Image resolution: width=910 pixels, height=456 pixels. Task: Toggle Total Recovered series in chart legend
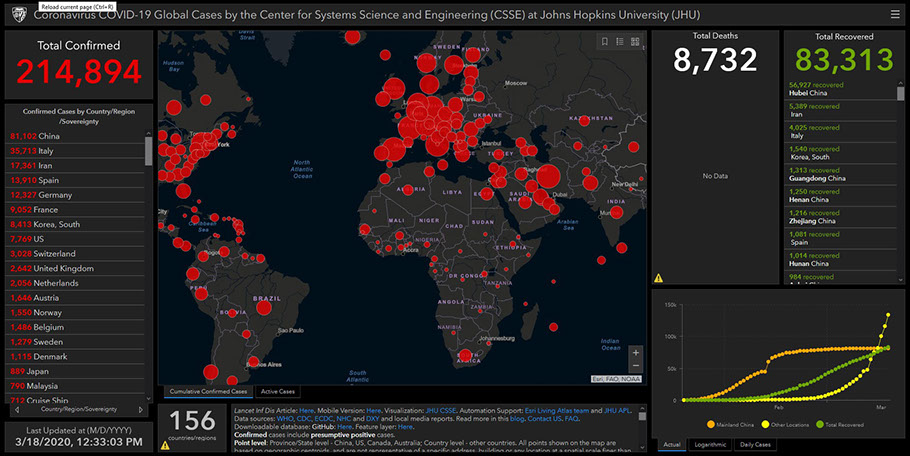840,425
